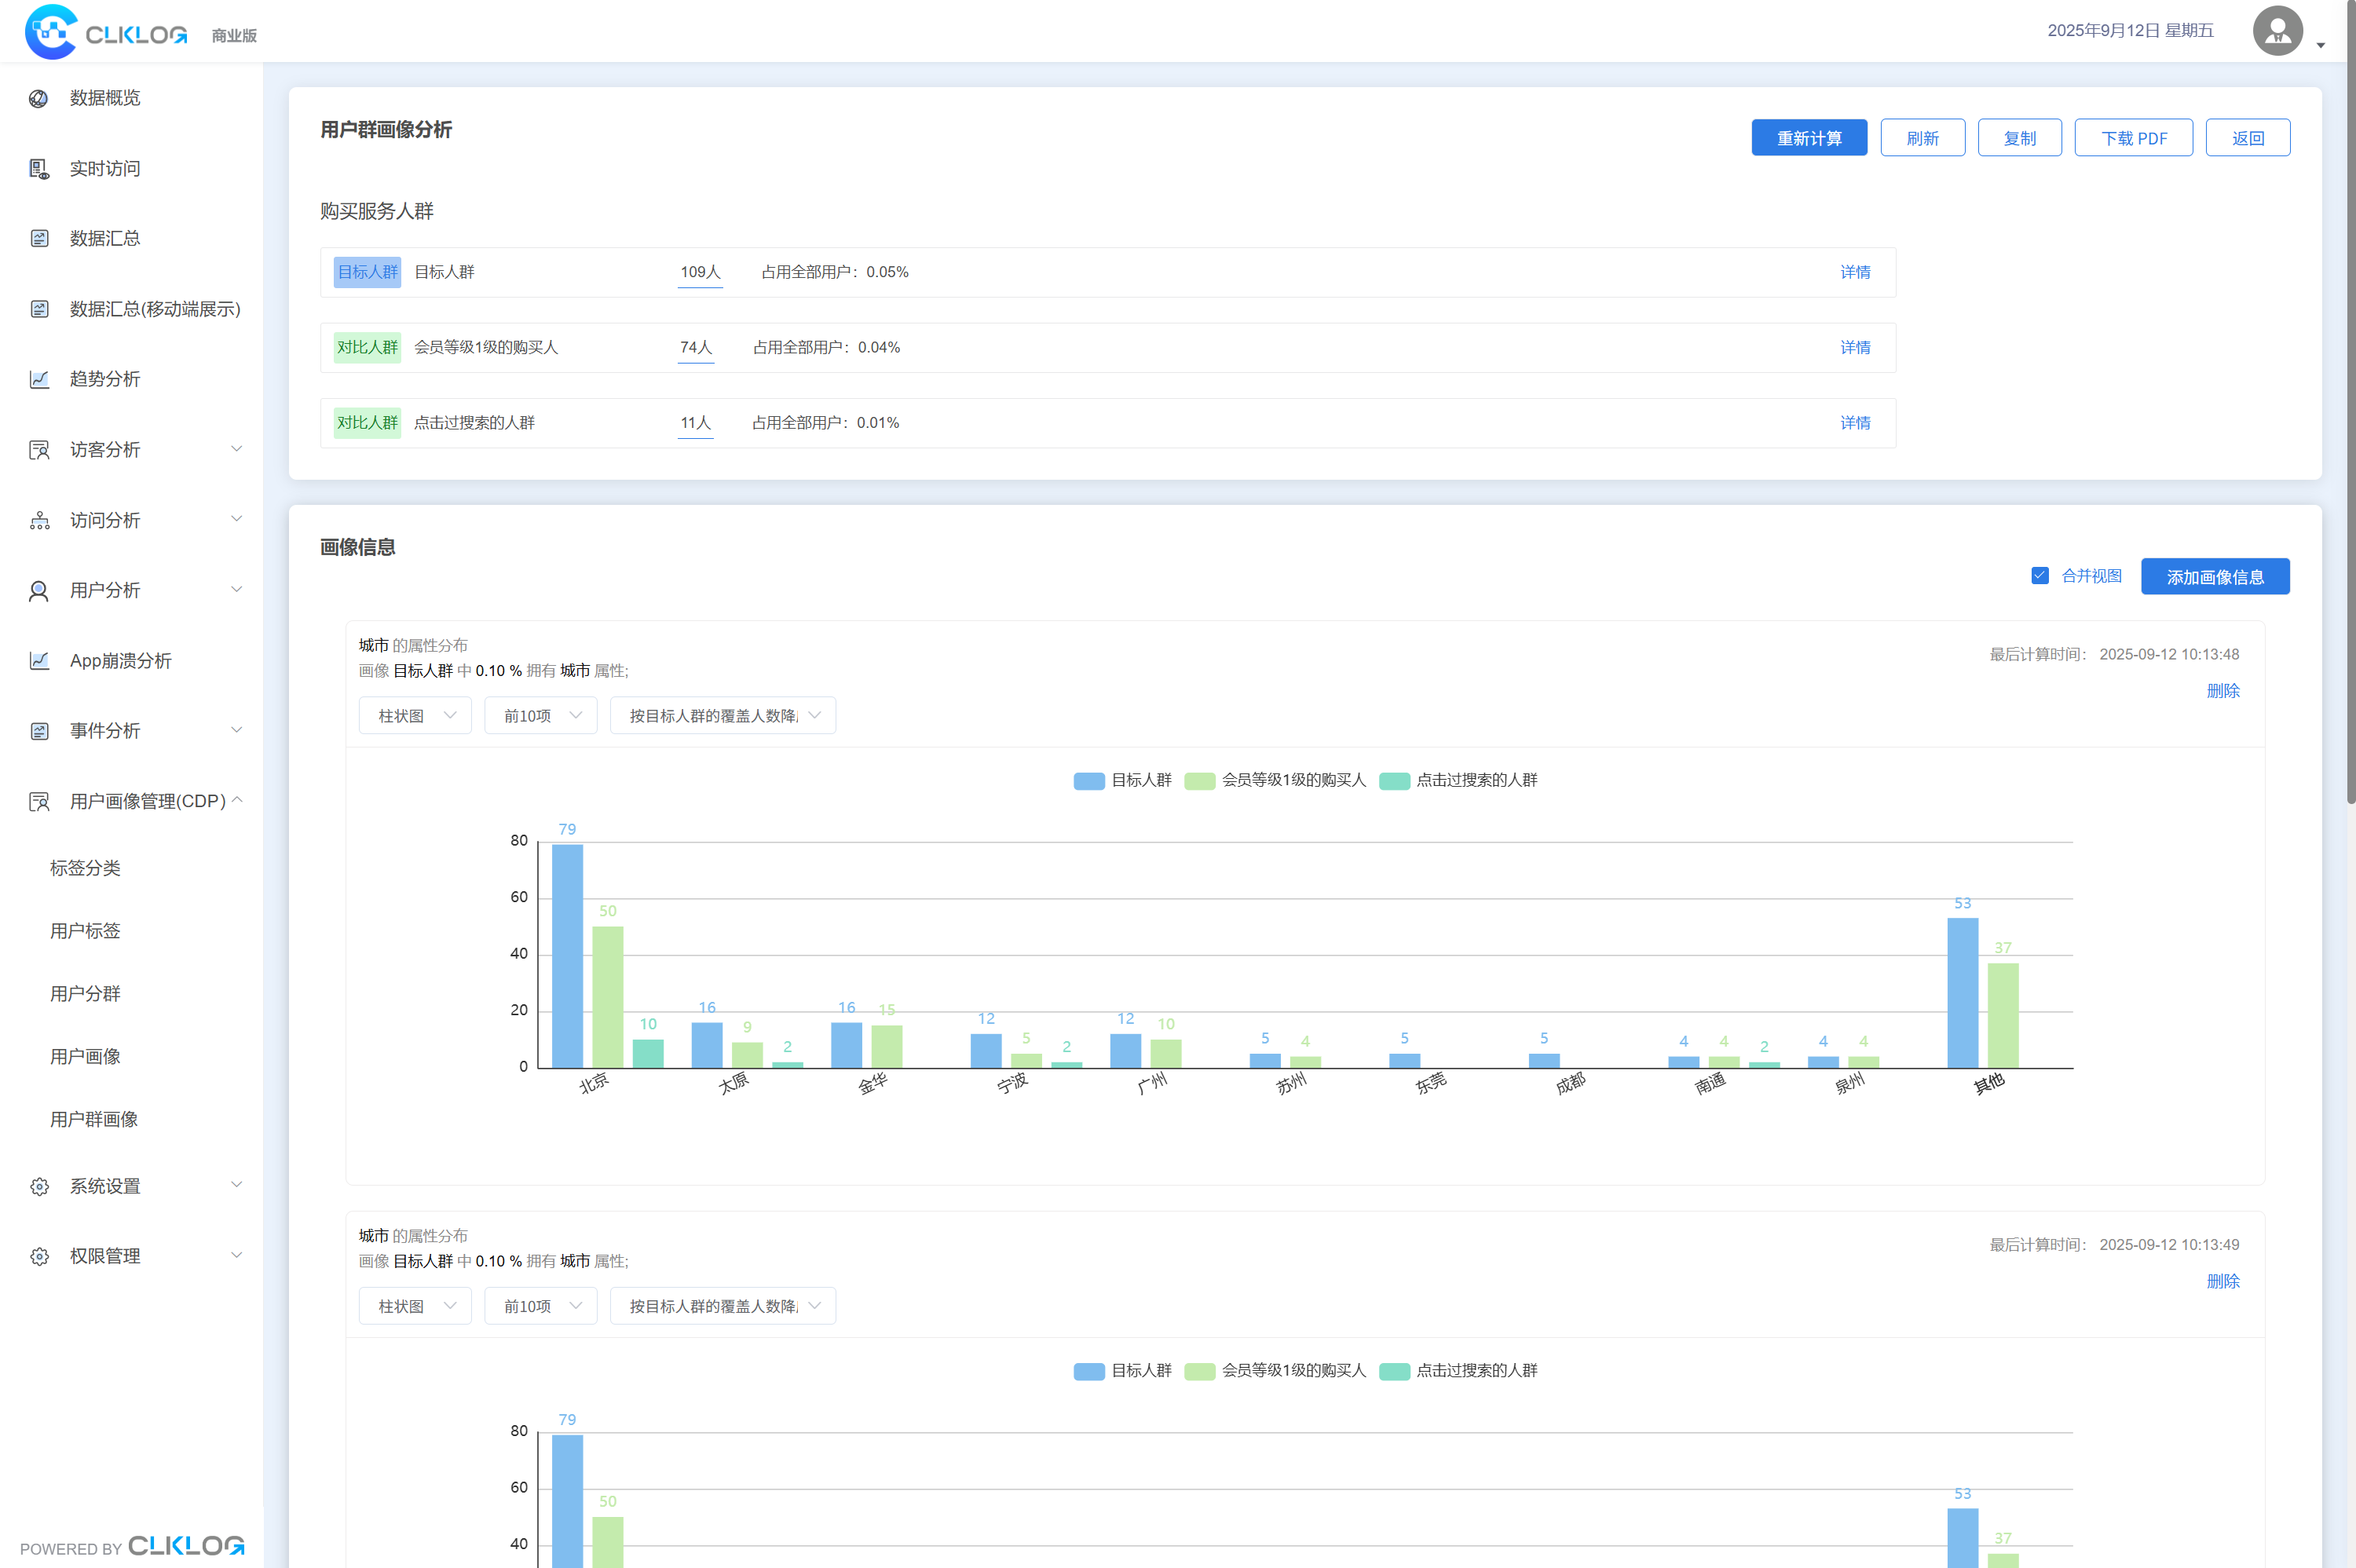Click the 趋势分析 chart icon
2356x1568 pixels.
pos(39,379)
